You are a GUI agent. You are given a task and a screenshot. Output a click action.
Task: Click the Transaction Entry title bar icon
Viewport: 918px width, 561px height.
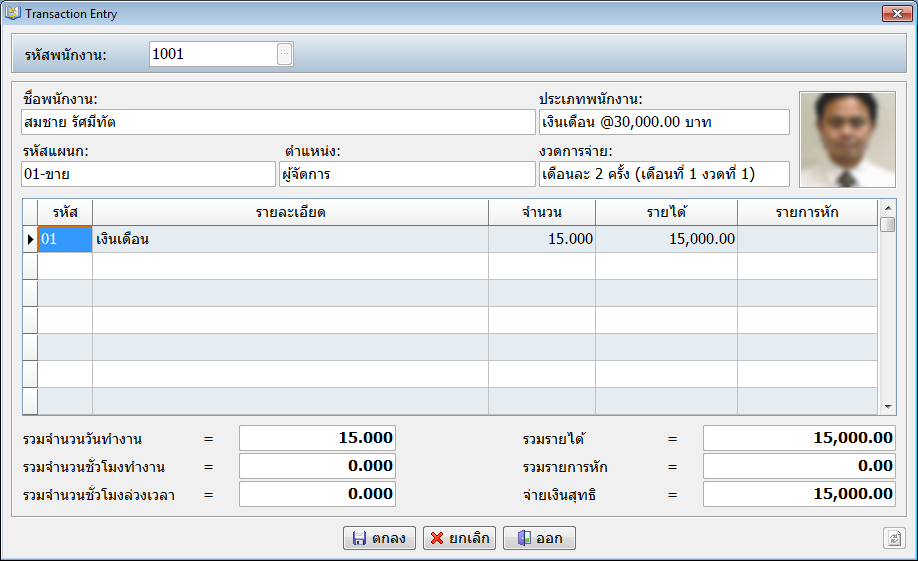coord(12,13)
